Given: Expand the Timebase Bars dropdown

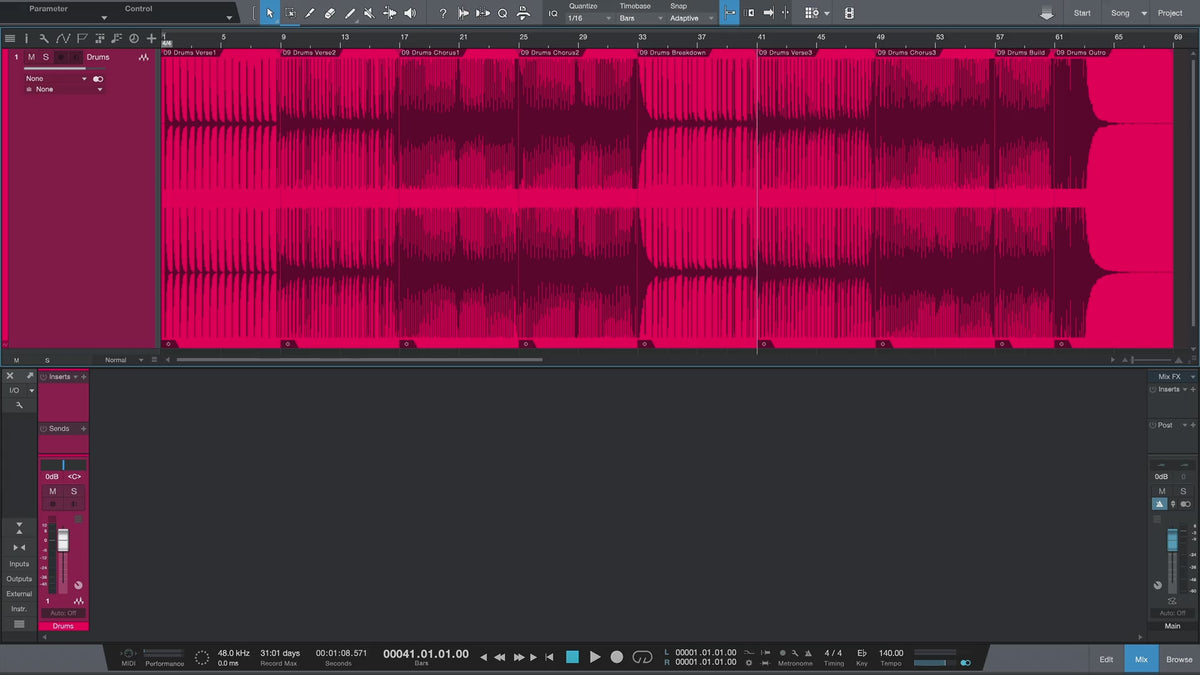Looking at the screenshot, I should (x=640, y=18).
